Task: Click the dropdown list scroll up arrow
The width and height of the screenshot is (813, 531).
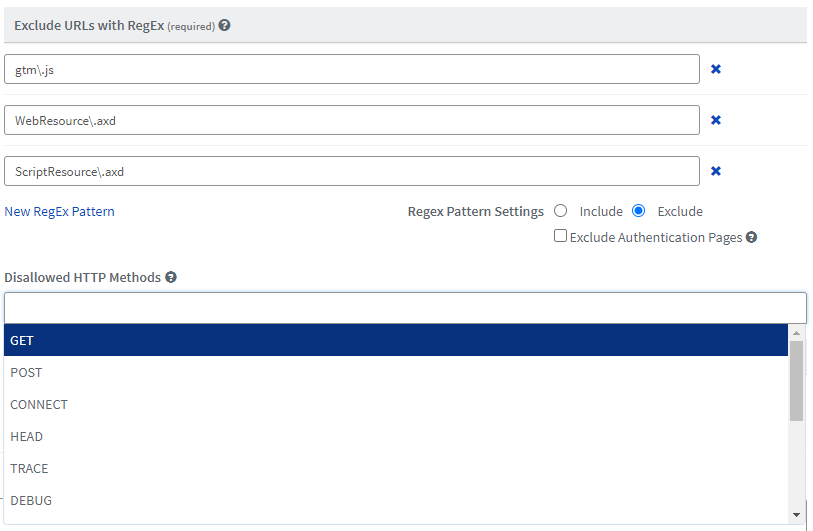Action: pyautogui.click(x=796, y=332)
